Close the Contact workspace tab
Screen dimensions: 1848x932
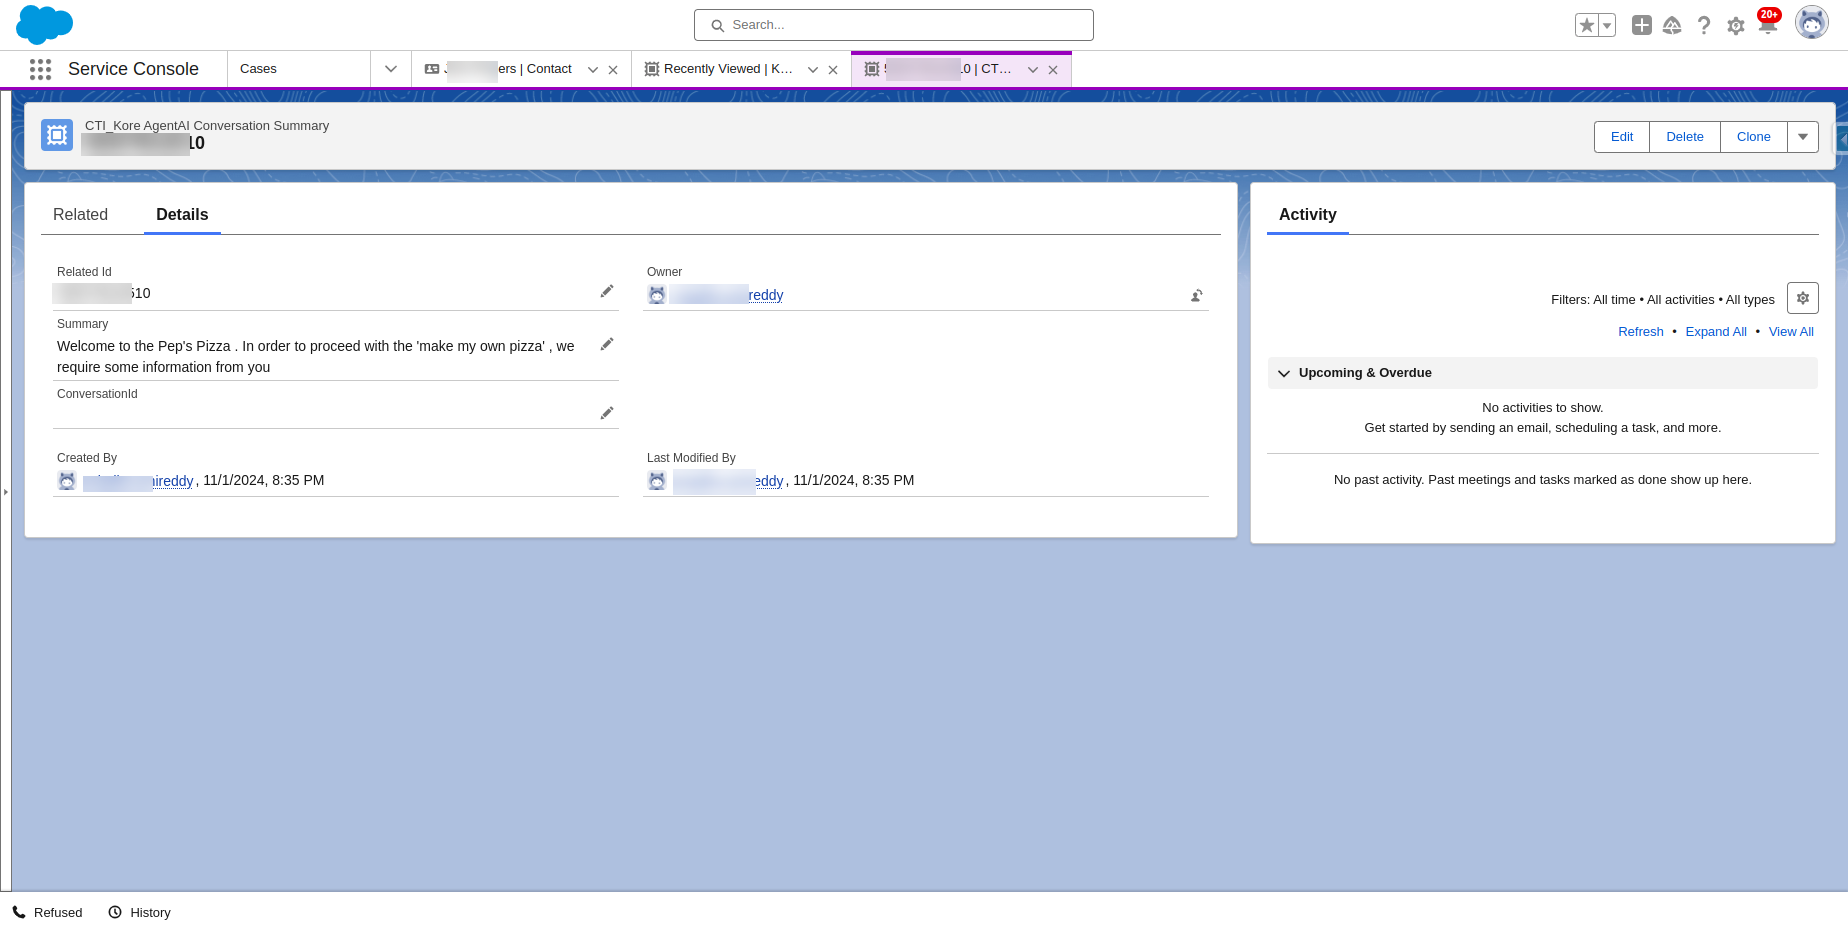pos(613,70)
